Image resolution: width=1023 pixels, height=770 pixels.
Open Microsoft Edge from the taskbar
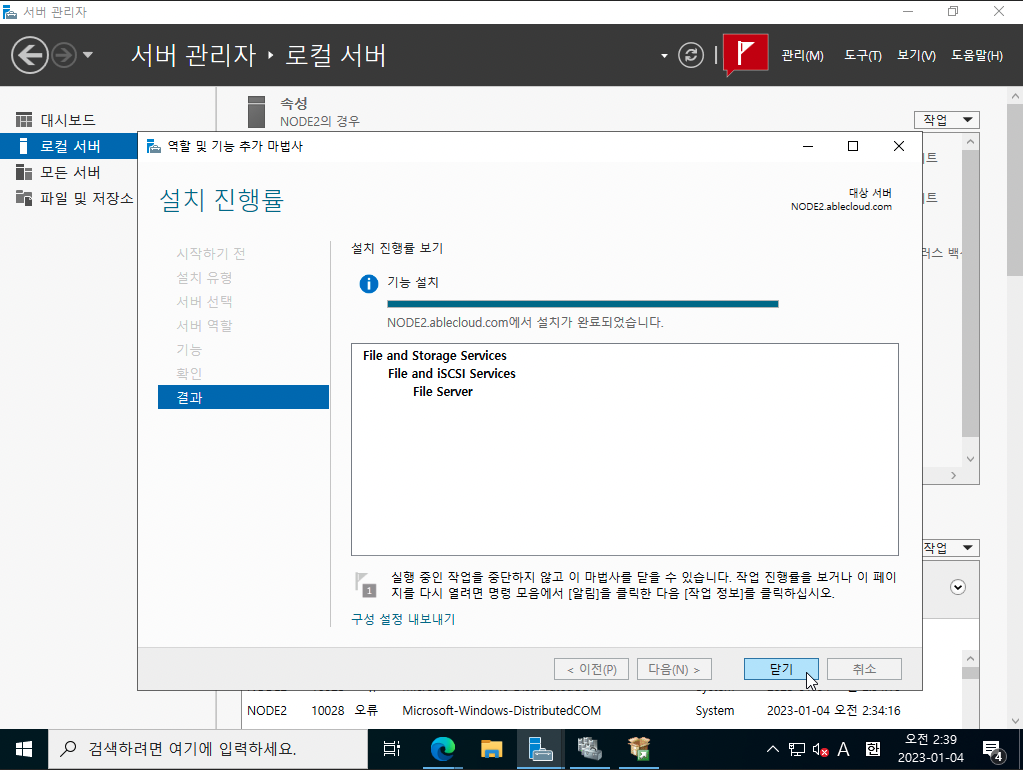(442, 749)
